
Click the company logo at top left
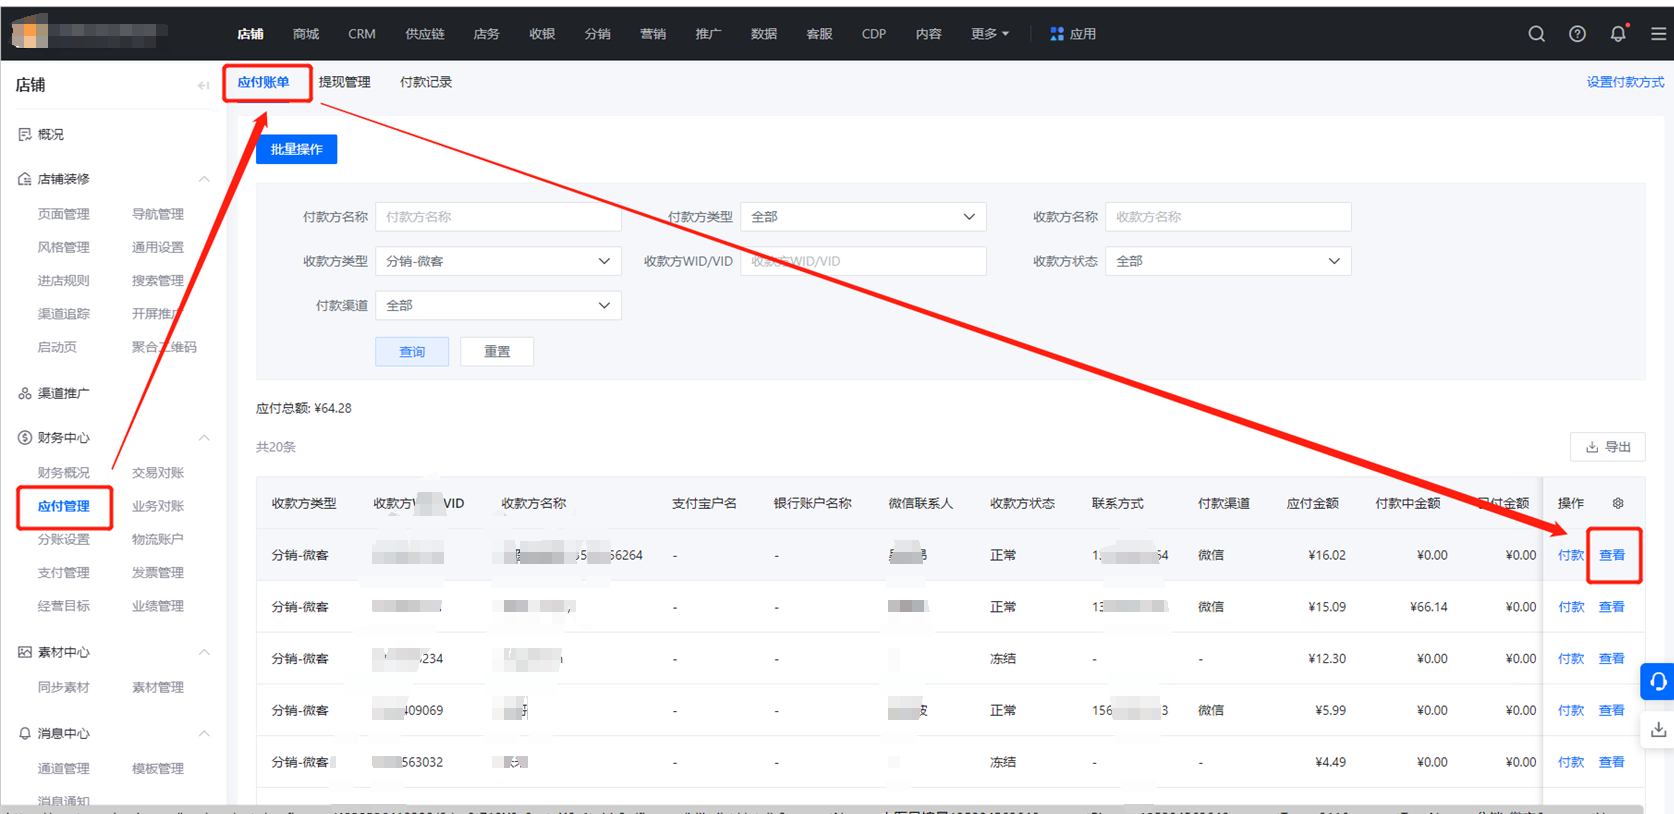30,33
